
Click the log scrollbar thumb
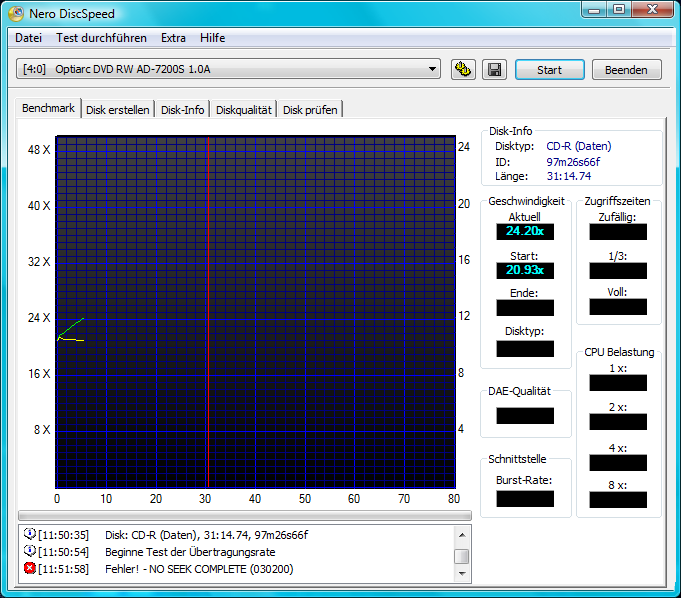[461, 556]
